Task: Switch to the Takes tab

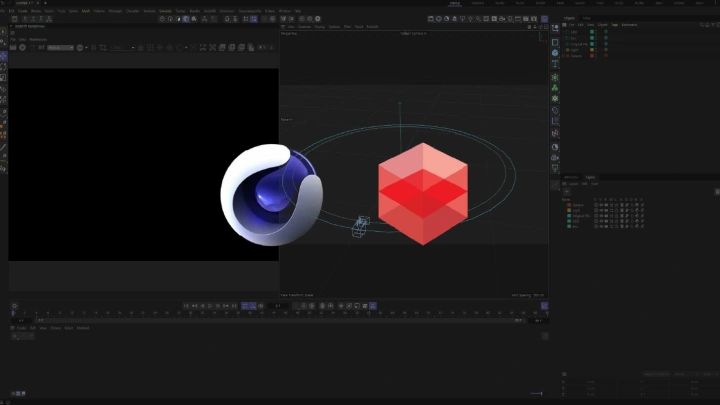Action: (x=587, y=18)
